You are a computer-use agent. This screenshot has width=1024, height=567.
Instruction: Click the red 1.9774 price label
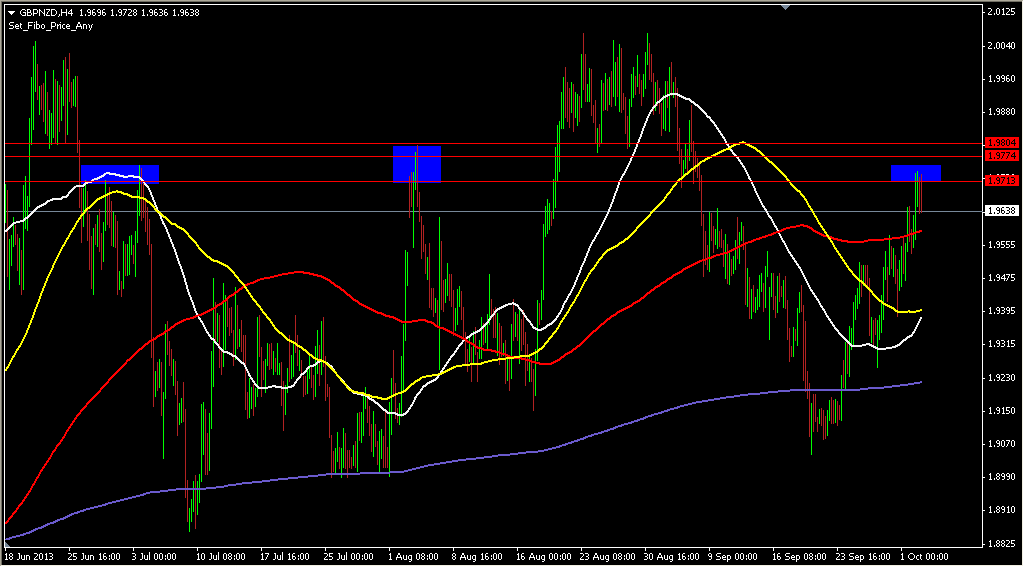(1001, 156)
